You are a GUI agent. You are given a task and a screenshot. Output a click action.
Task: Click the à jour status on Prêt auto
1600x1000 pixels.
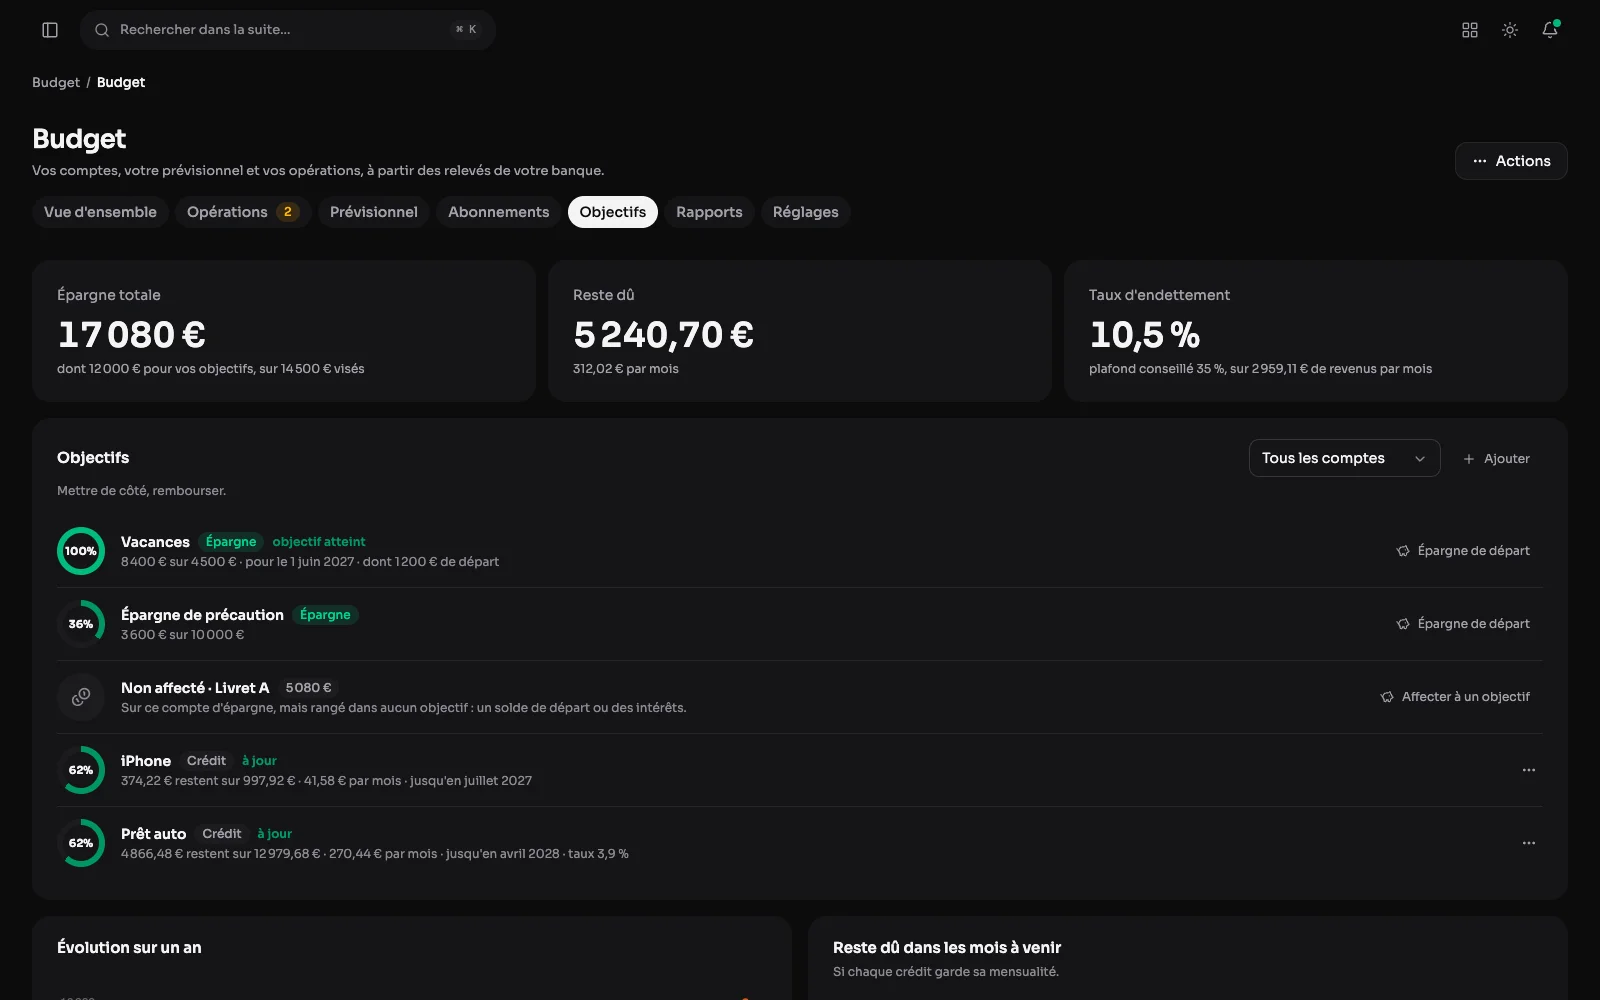[x=274, y=834]
